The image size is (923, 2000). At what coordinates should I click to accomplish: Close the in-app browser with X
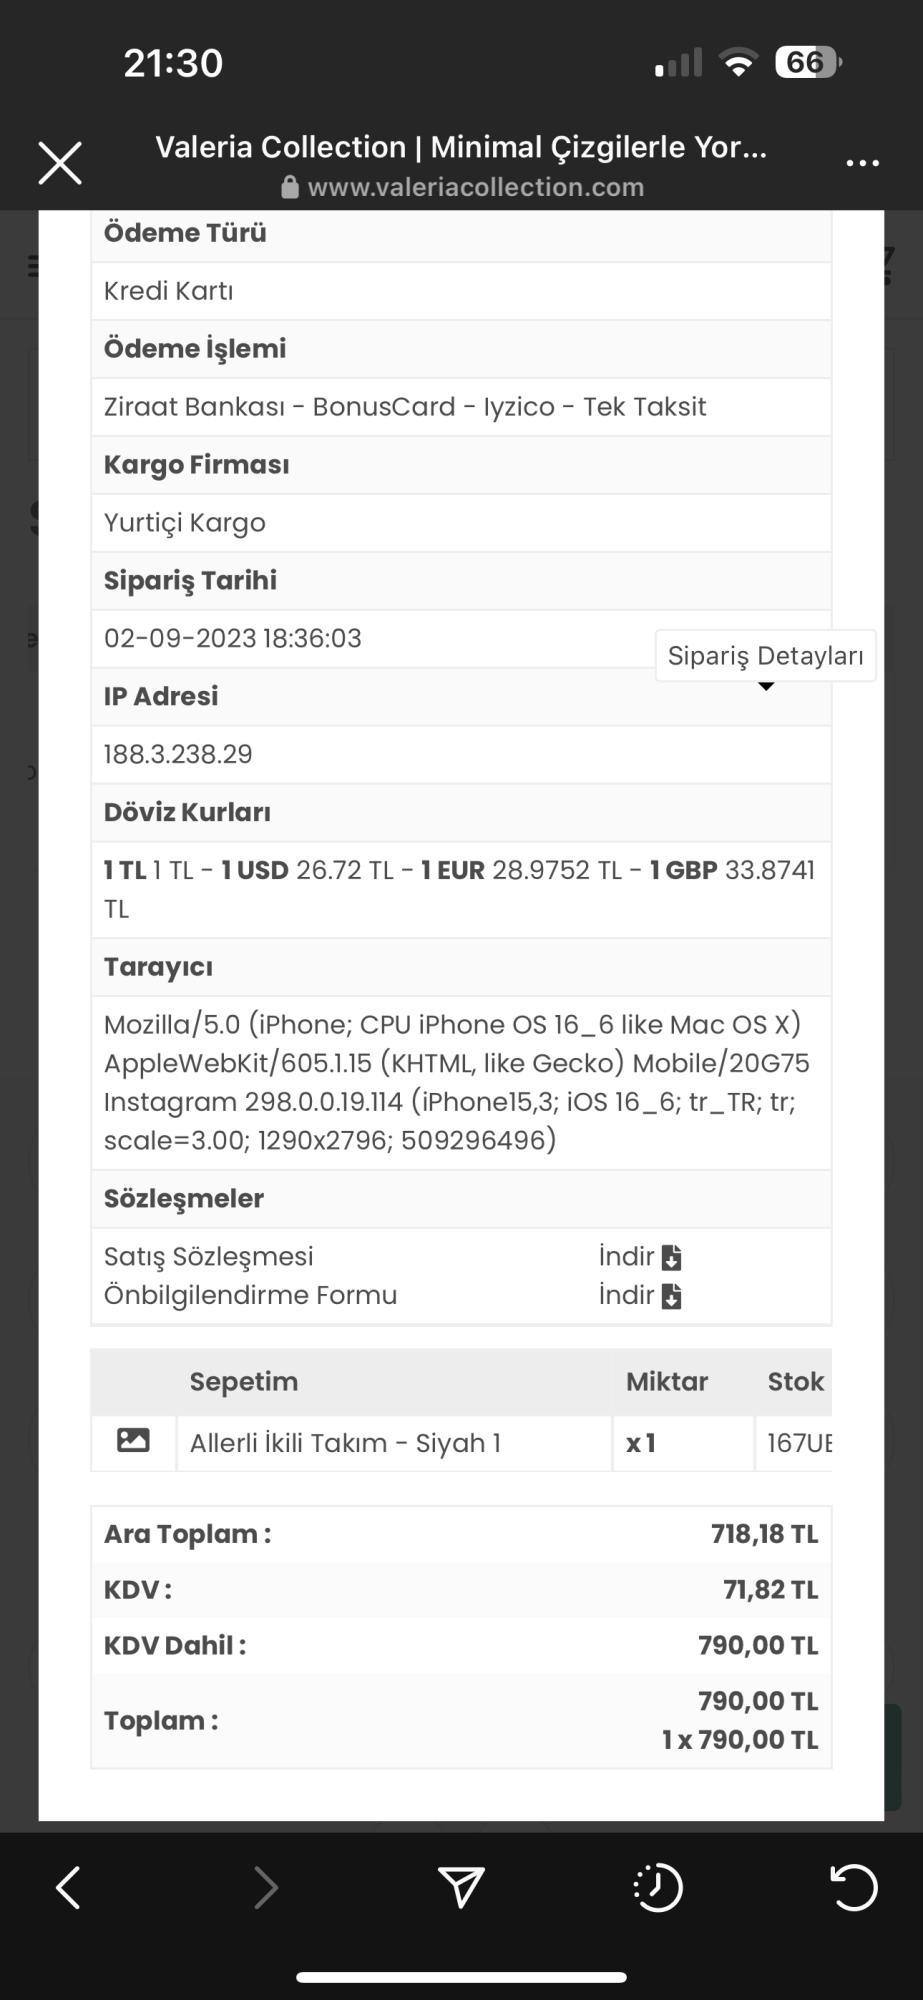point(60,163)
